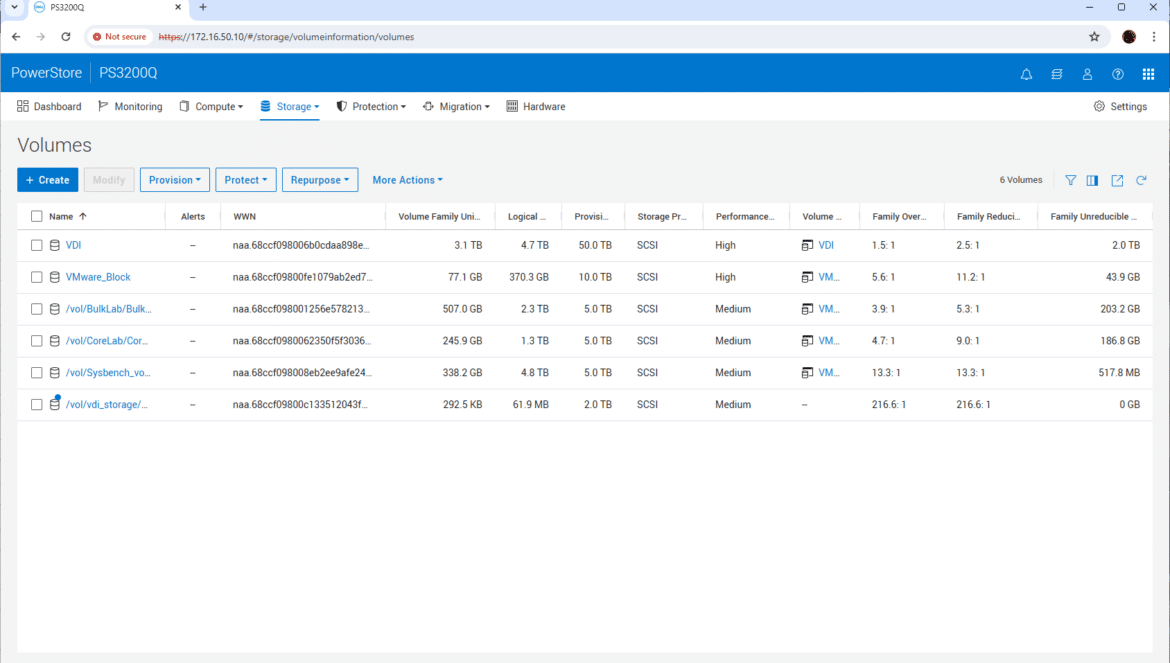
Task: Open the /vol/Sysbench_vo volume link
Action: (107, 373)
